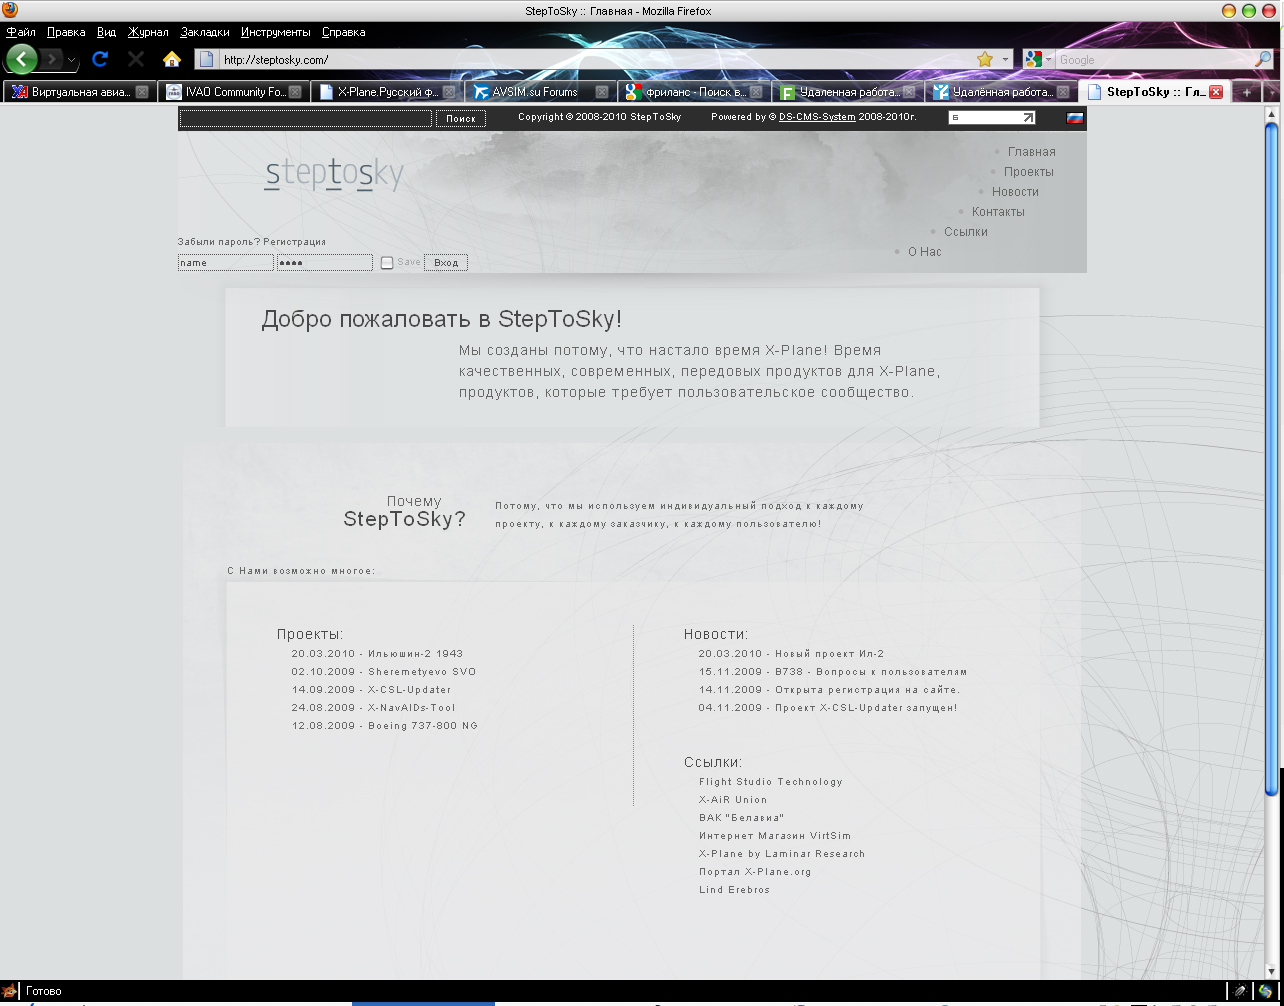Click the site search text field
Screen dimensions: 1284x1006
click(306, 118)
